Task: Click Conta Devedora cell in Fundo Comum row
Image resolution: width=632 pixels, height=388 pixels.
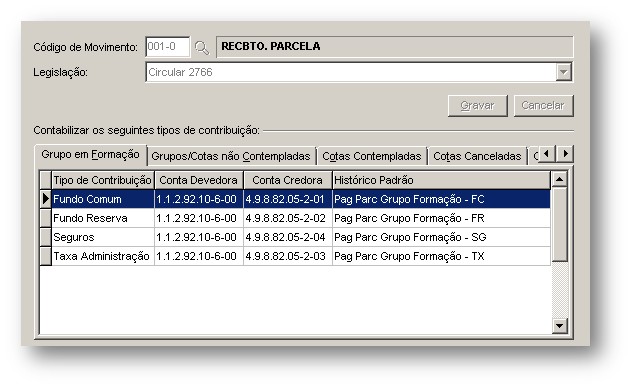Action: click(199, 199)
